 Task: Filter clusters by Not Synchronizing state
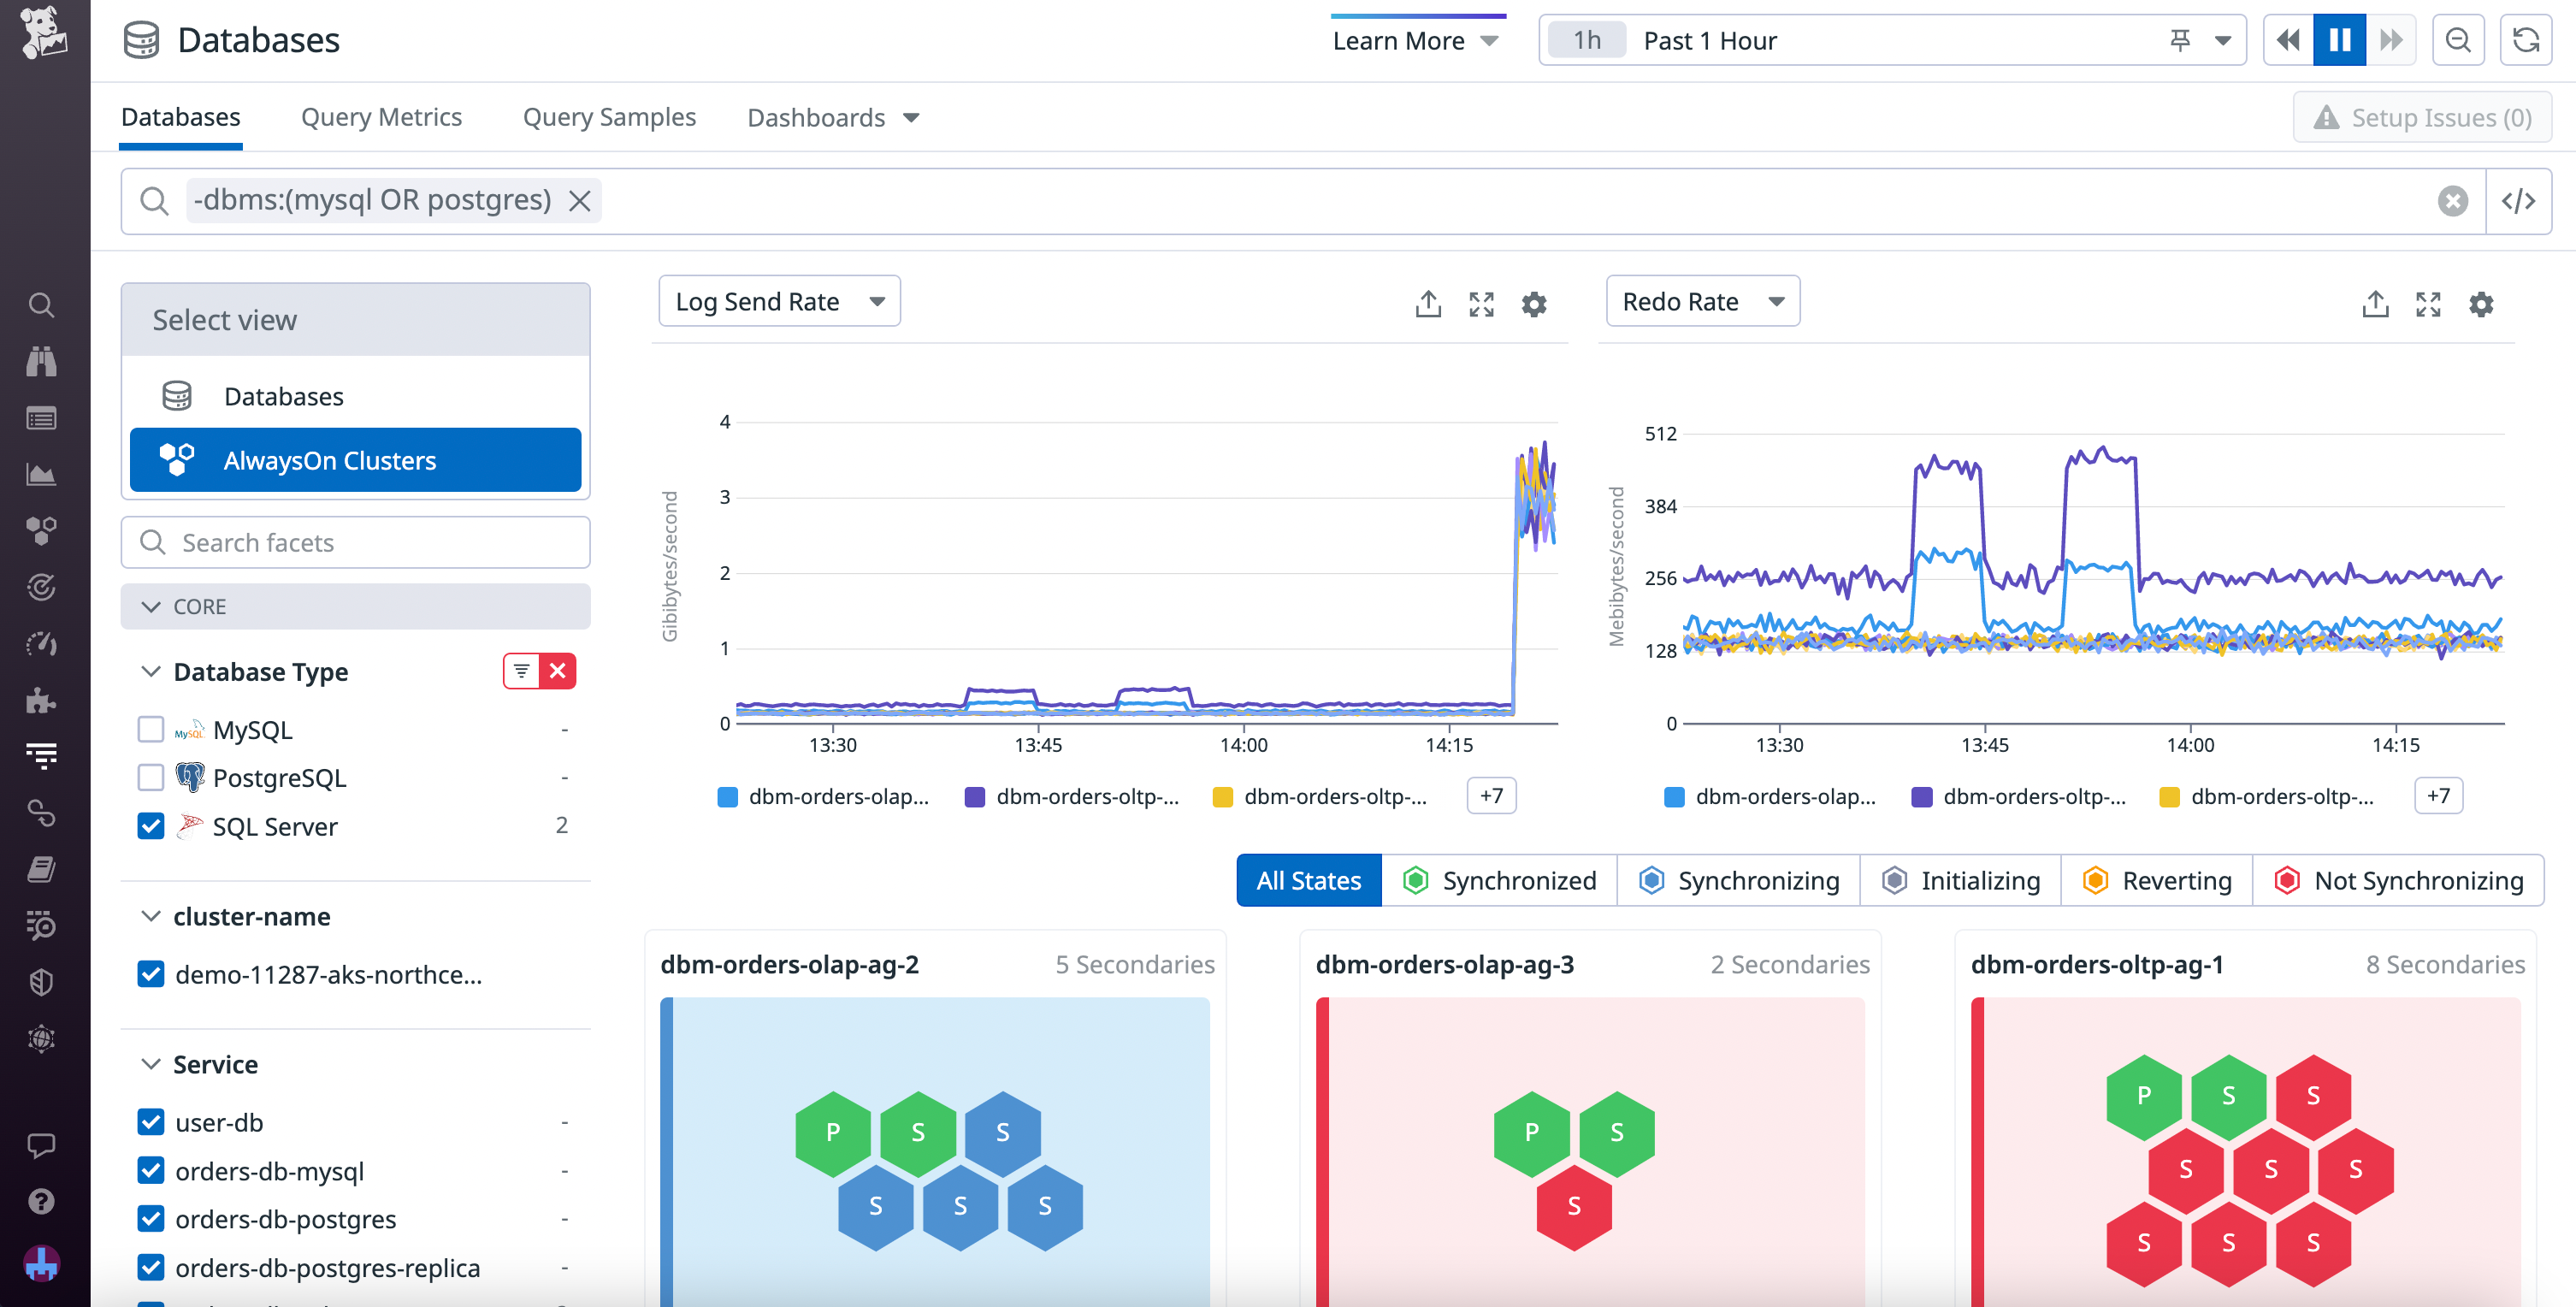[2398, 880]
